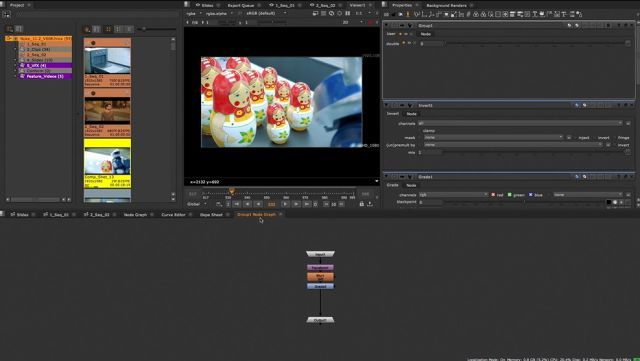The width and height of the screenshot is (640, 361).
Task: Open Grade1 channels rgb dropdown
Action: tap(453, 195)
